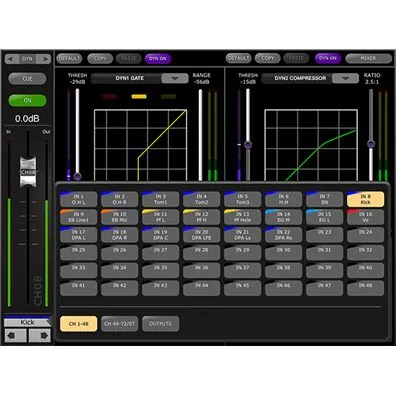396x396 pixels.
Task: Click the CH08 channel fader cap
Action: pos(28,172)
